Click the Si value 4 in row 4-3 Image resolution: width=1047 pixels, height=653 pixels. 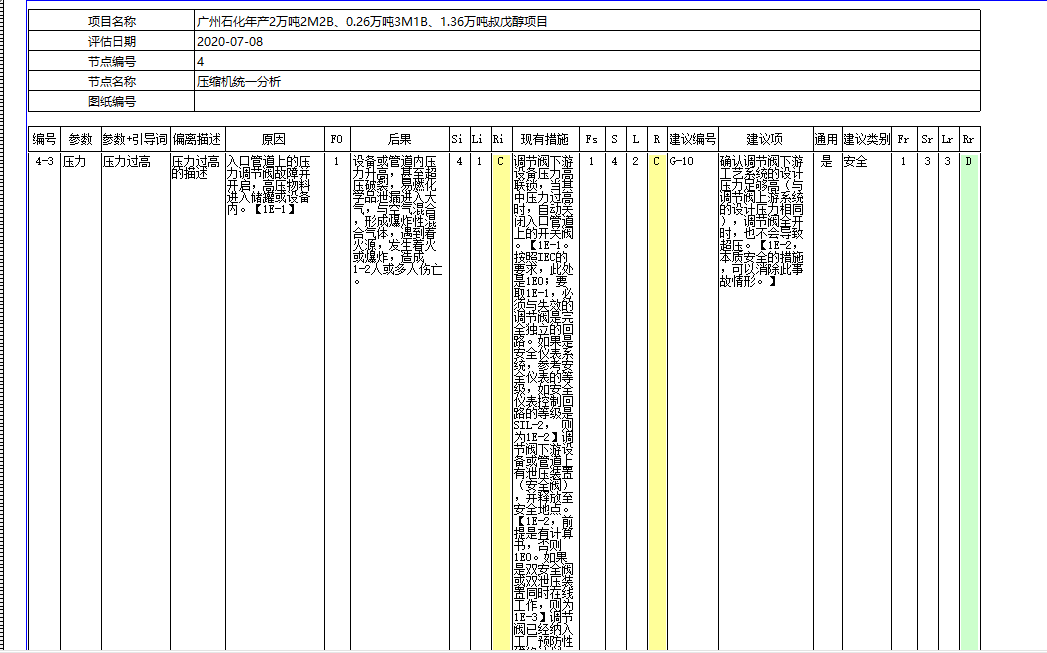pyautogui.click(x=459, y=162)
